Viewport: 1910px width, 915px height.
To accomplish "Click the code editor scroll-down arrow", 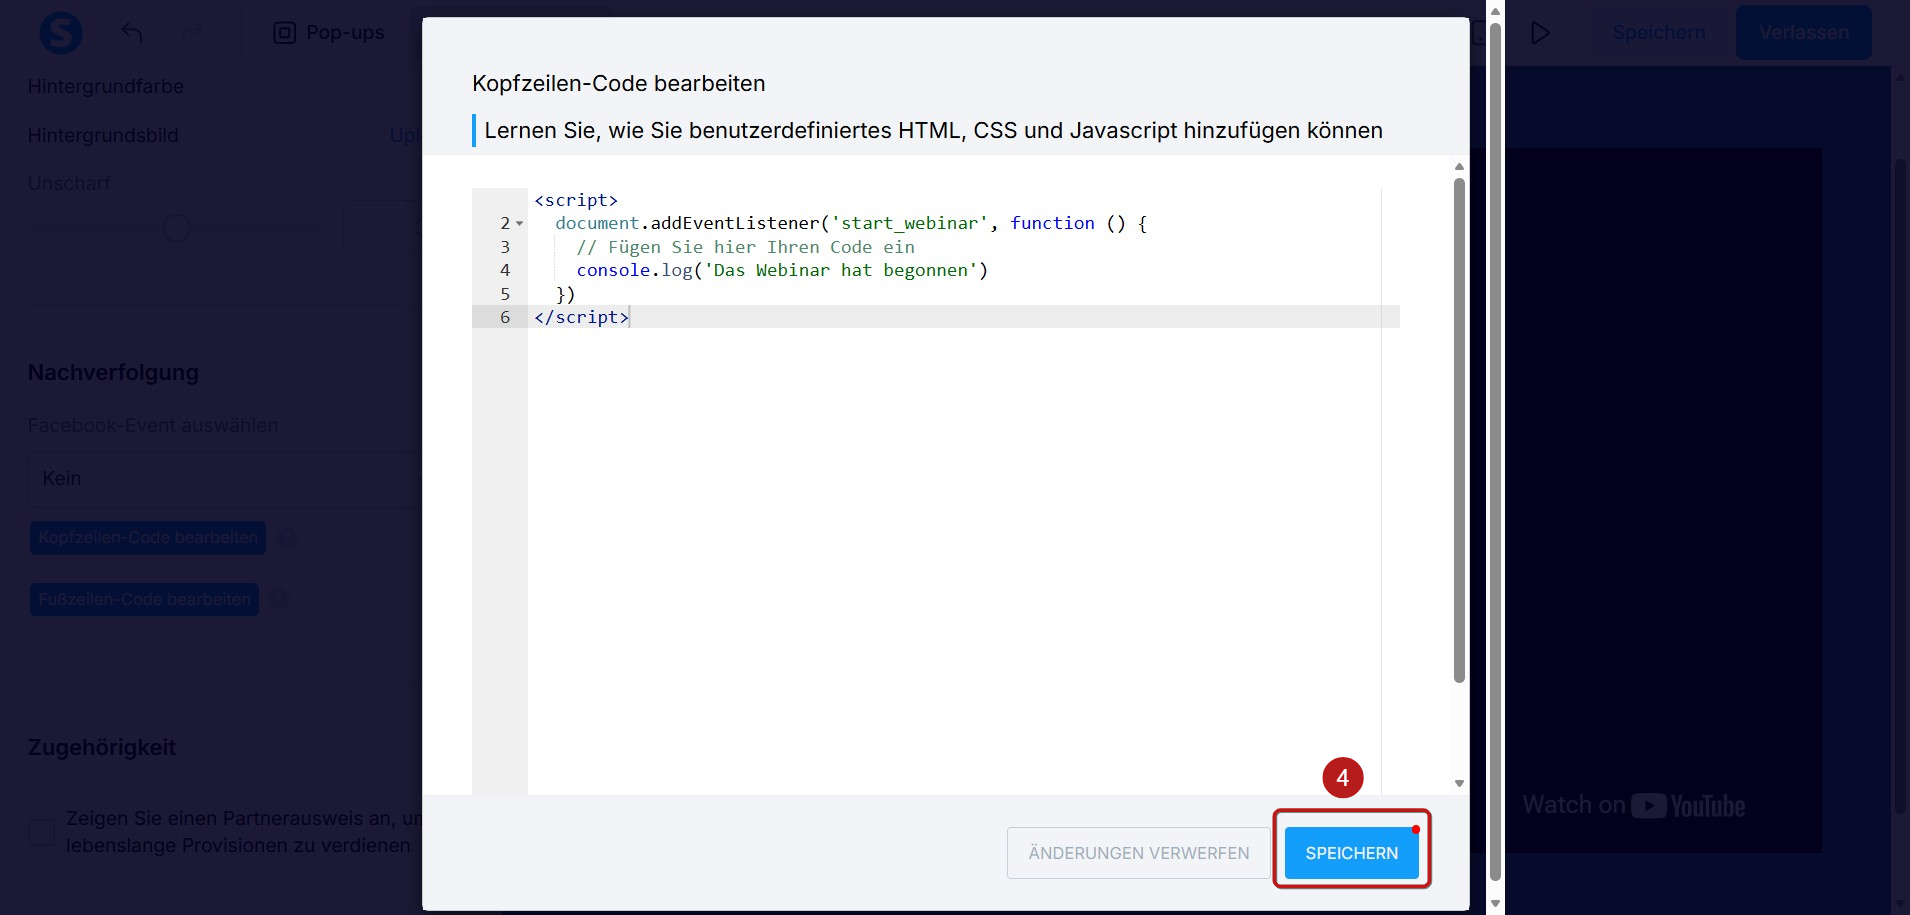I will 1459,783.
